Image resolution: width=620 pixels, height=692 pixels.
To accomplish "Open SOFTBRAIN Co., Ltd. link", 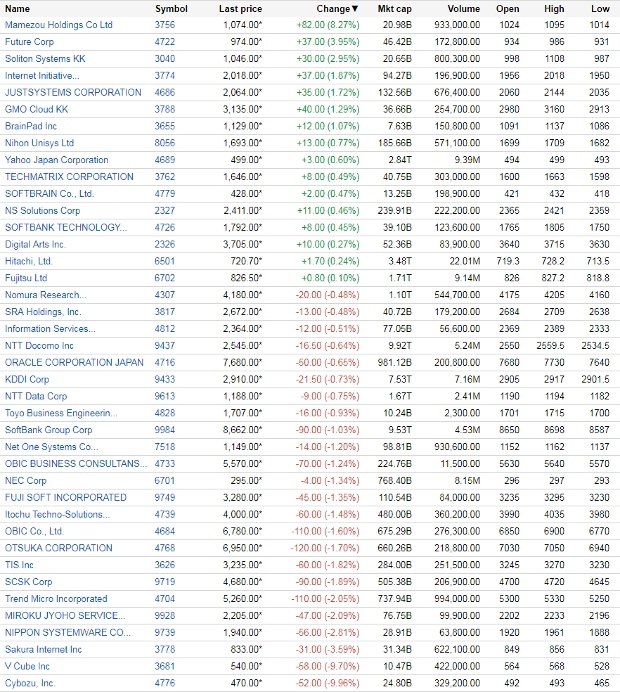I will coord(49,194).
